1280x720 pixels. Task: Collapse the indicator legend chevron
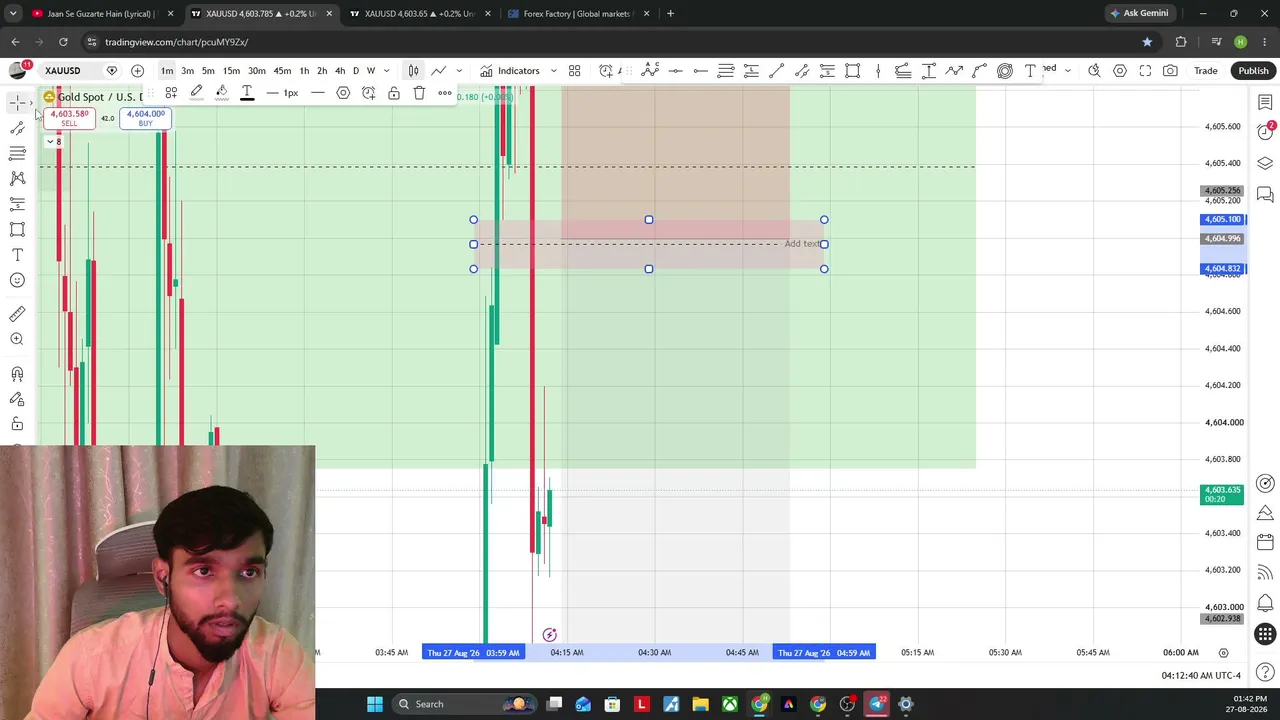tap(50, 142)
